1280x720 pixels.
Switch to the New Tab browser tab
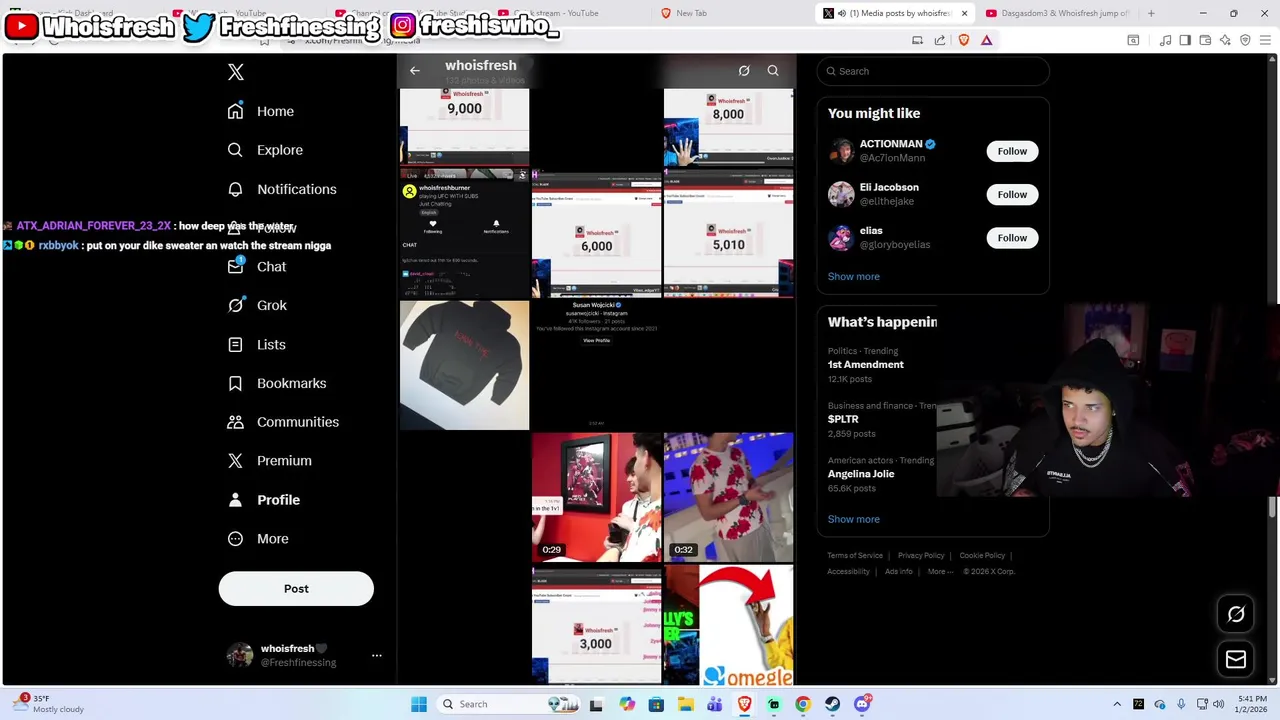[x=690, y=13]
